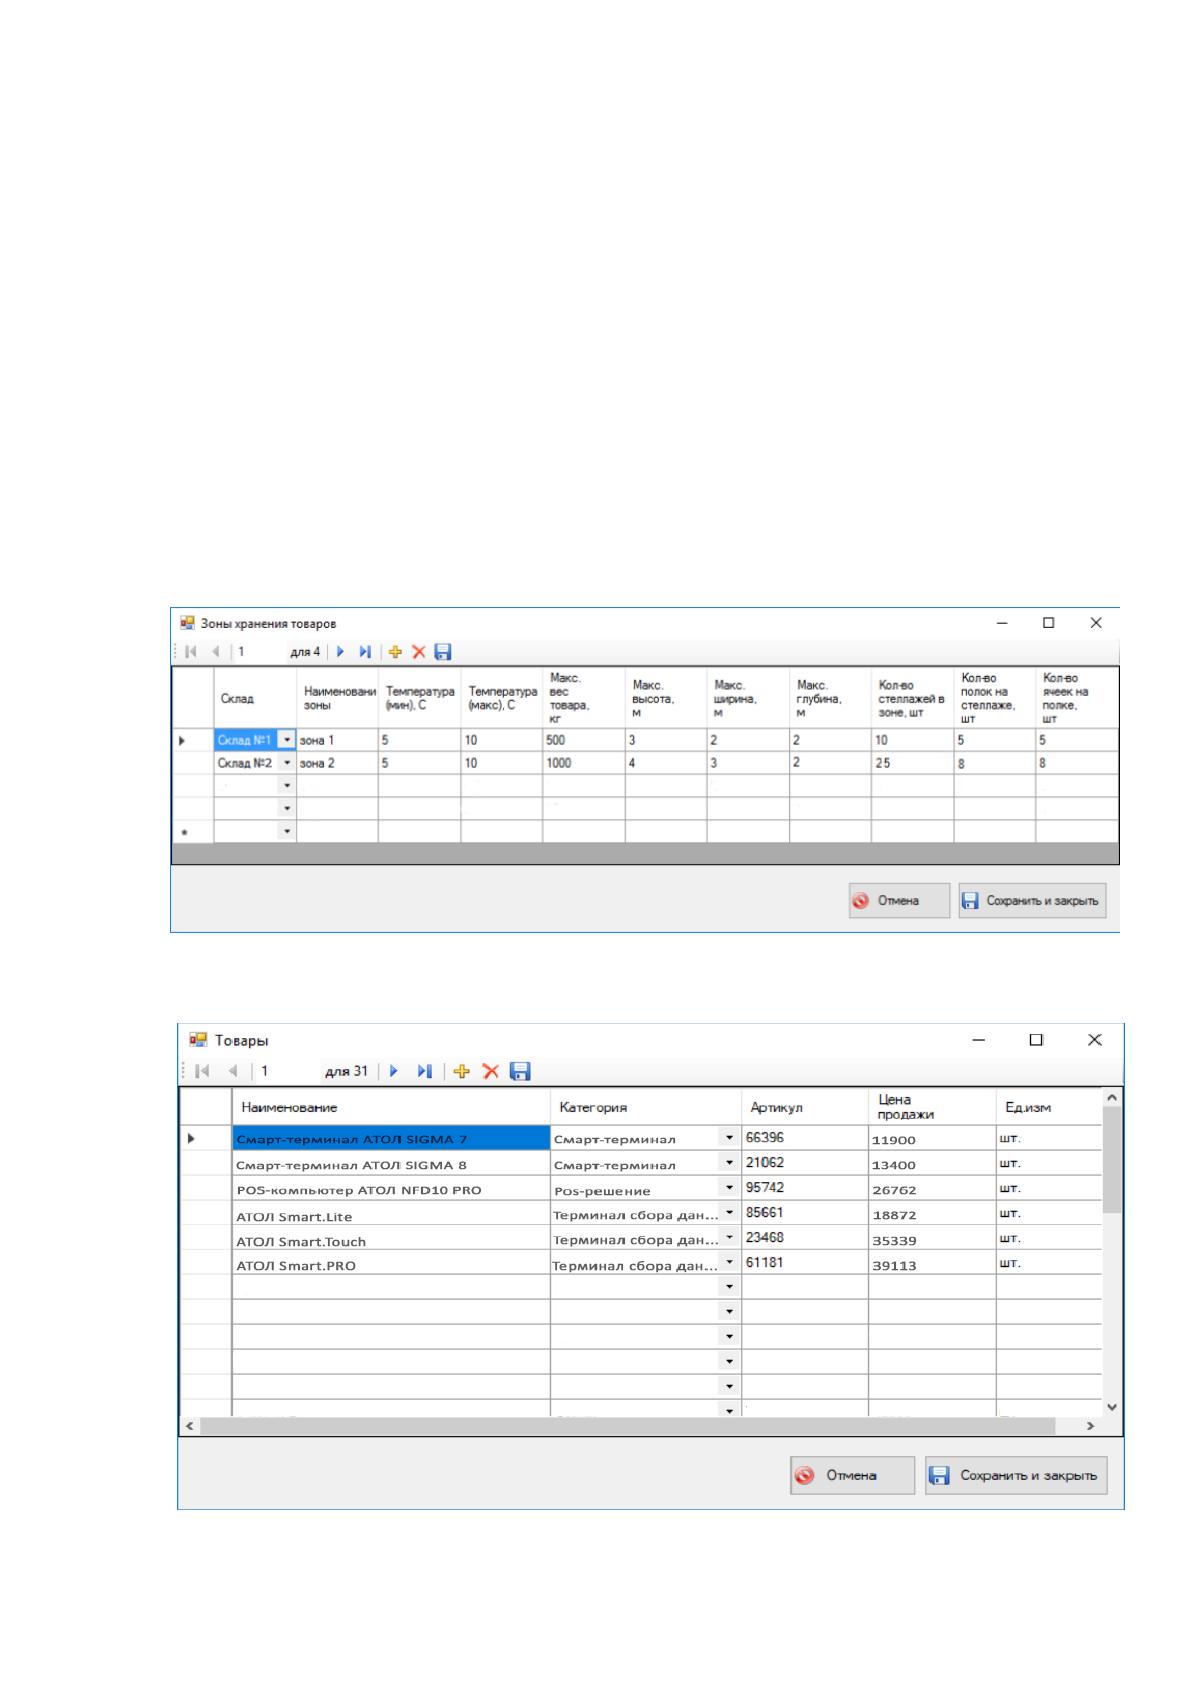Select price cell 26762

point(931,1189)
